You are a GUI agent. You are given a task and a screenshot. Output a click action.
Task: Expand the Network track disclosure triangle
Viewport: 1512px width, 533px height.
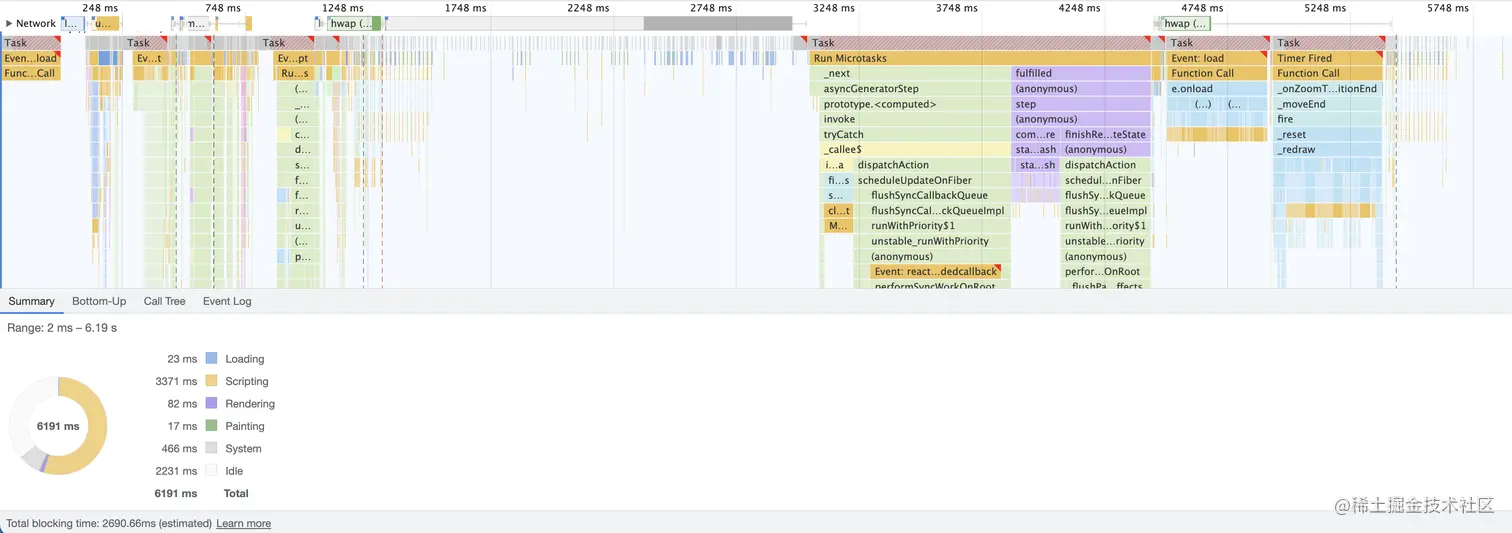[9, 23]
